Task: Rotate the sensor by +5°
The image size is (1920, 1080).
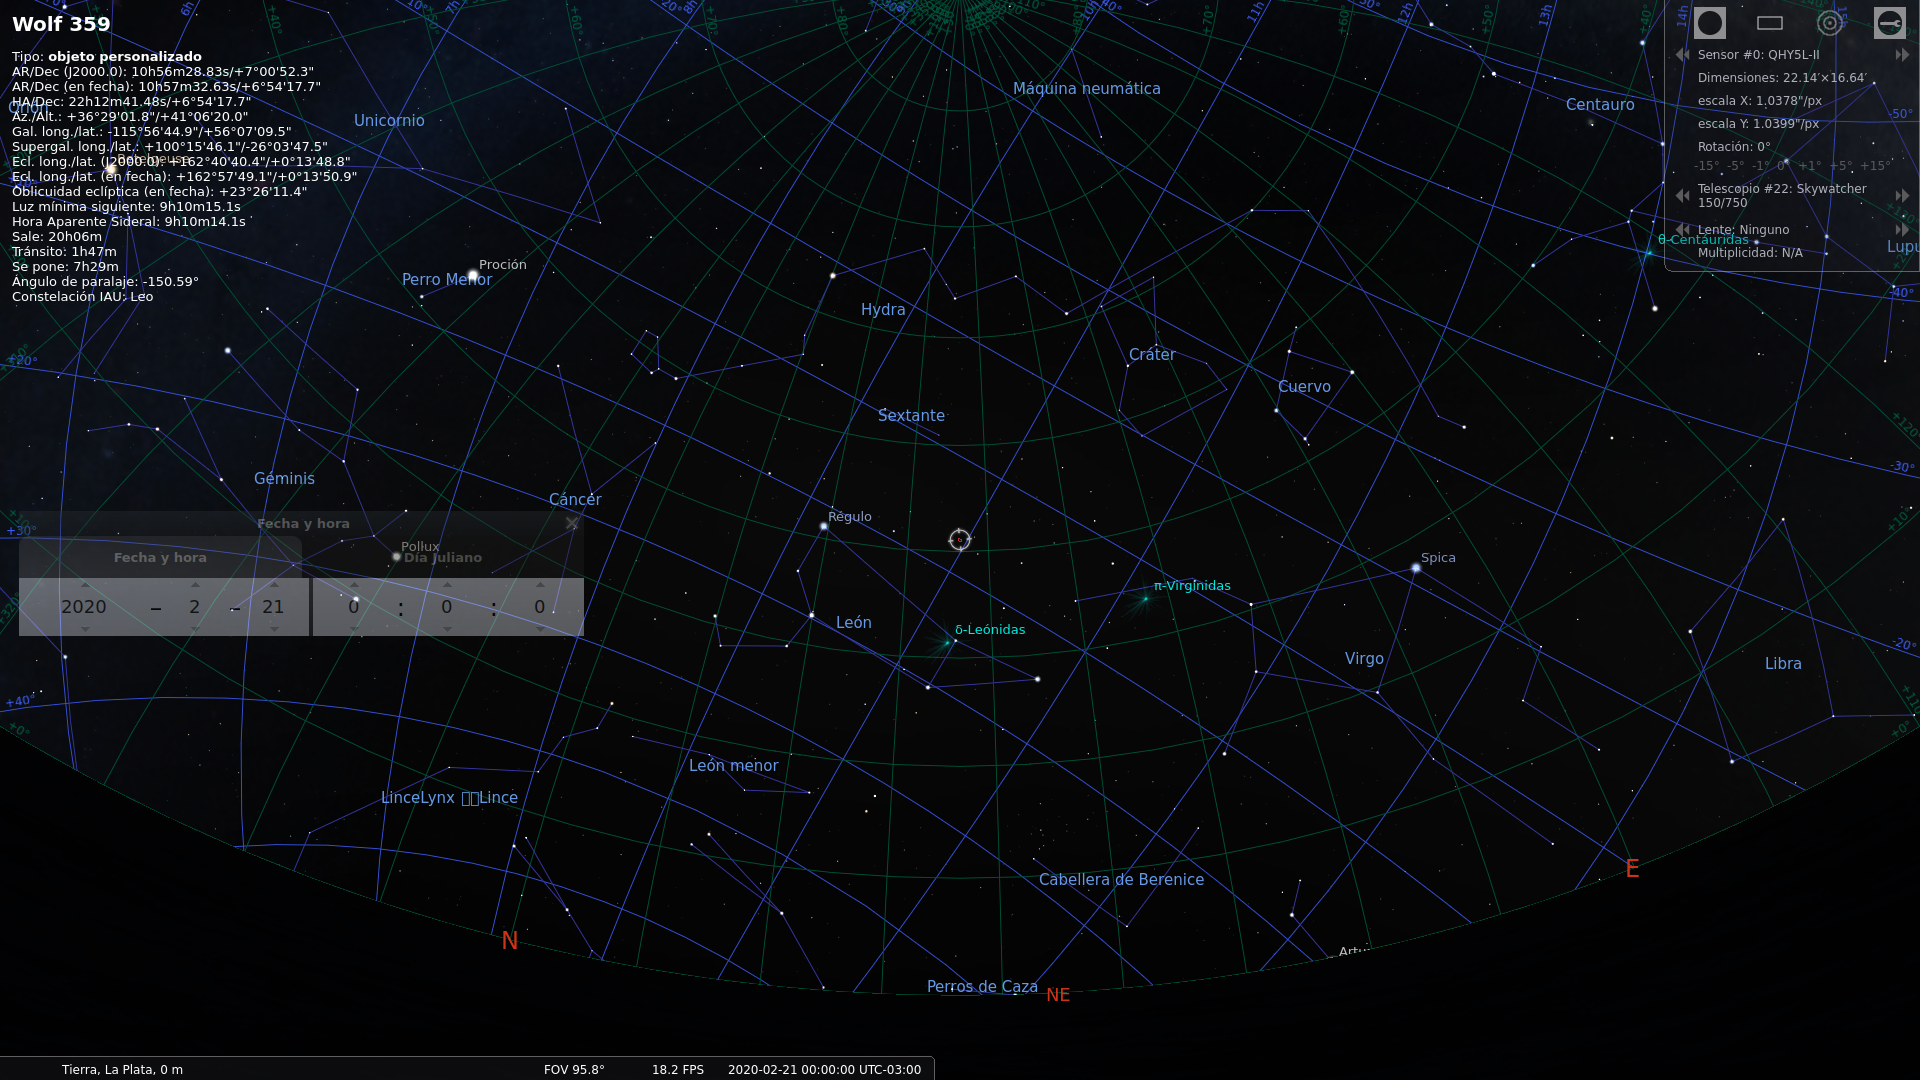Action: 1839,166
